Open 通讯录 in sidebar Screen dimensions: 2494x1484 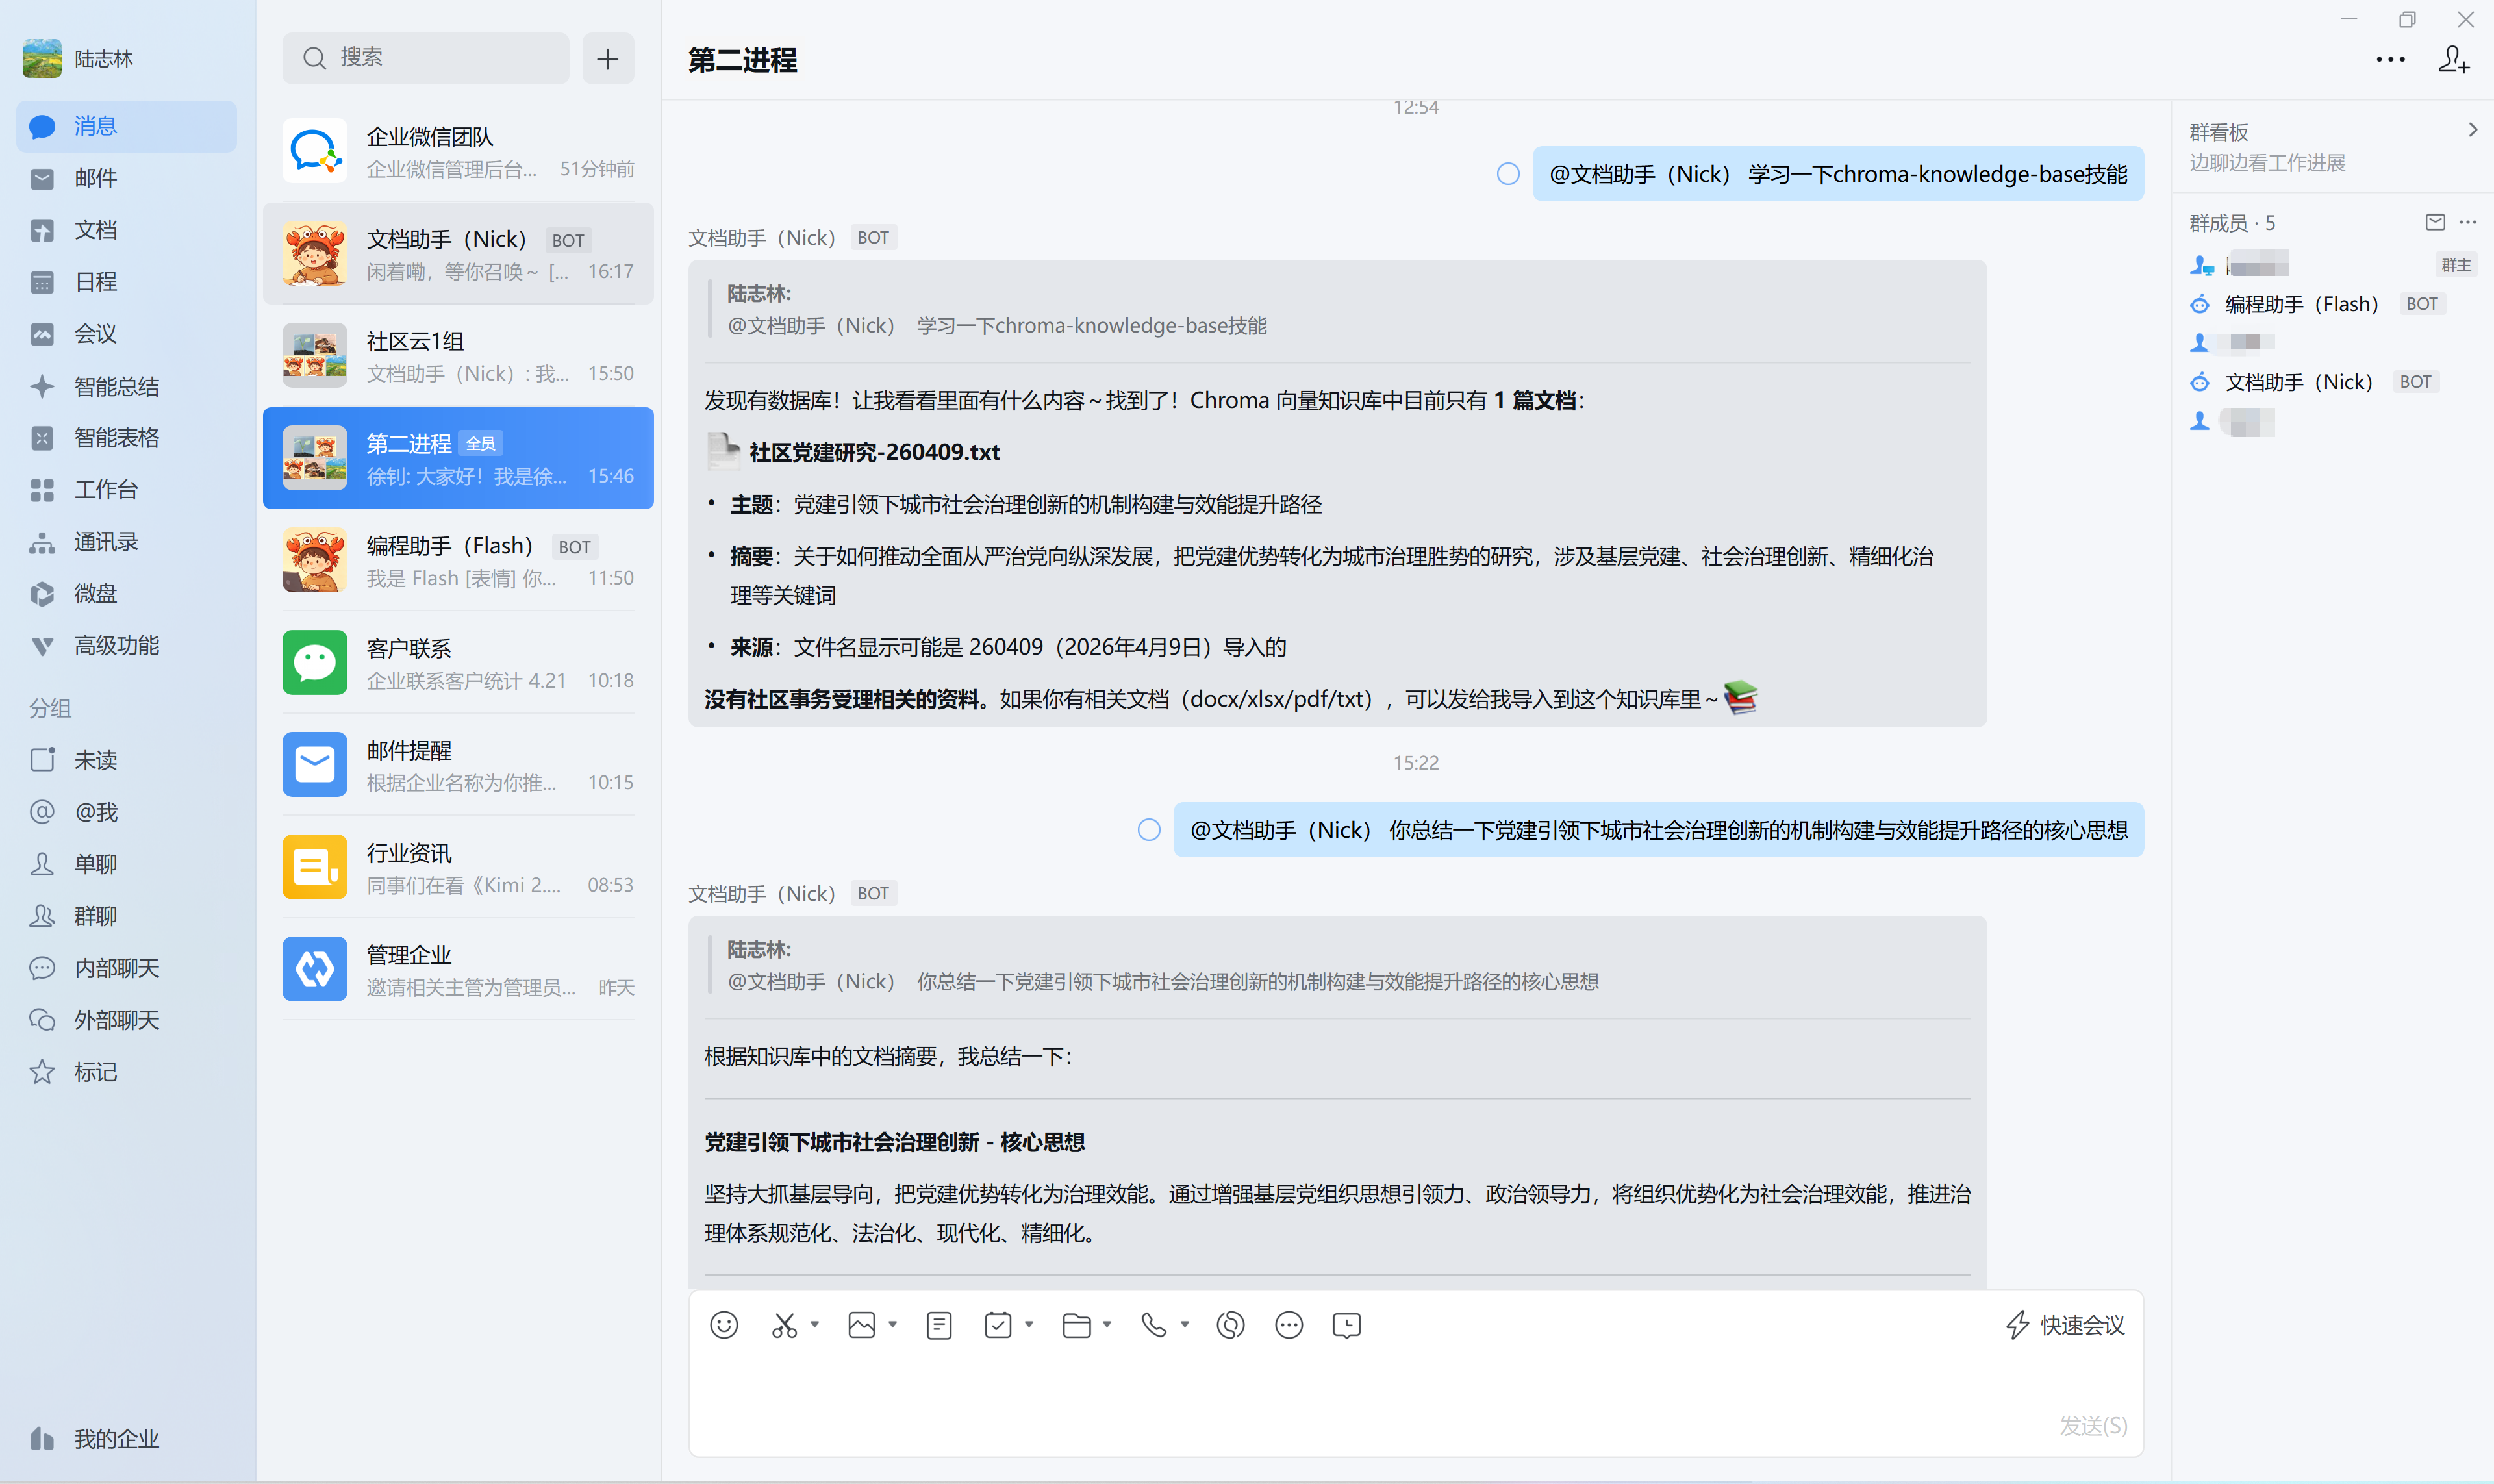(x=126, y=542)
